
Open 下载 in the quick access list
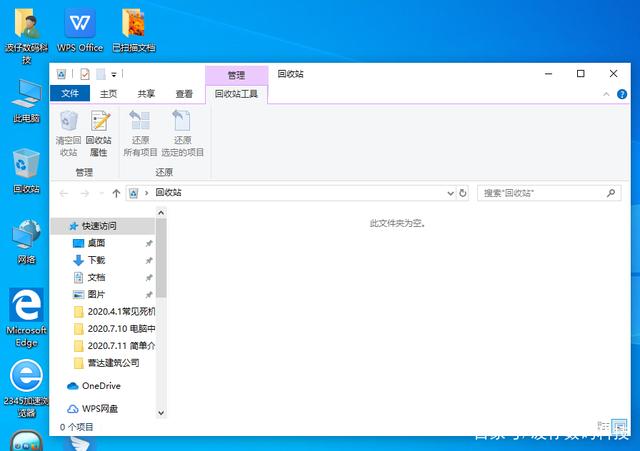coord(96,260)
